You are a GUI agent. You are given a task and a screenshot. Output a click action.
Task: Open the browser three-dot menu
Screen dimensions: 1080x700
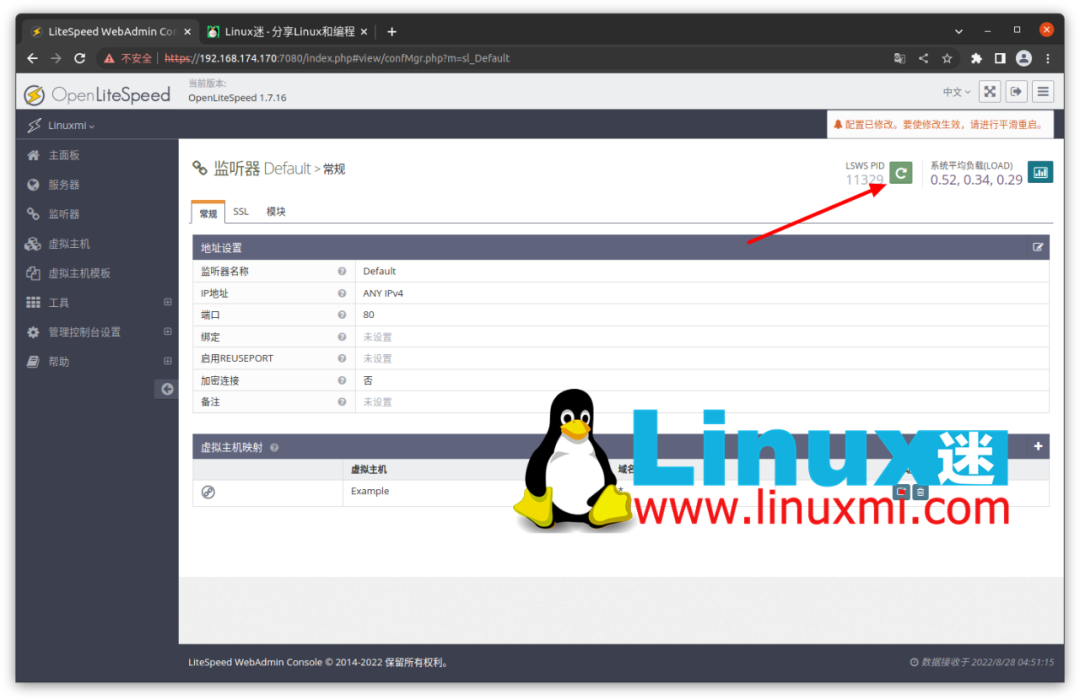[1048, 59]
